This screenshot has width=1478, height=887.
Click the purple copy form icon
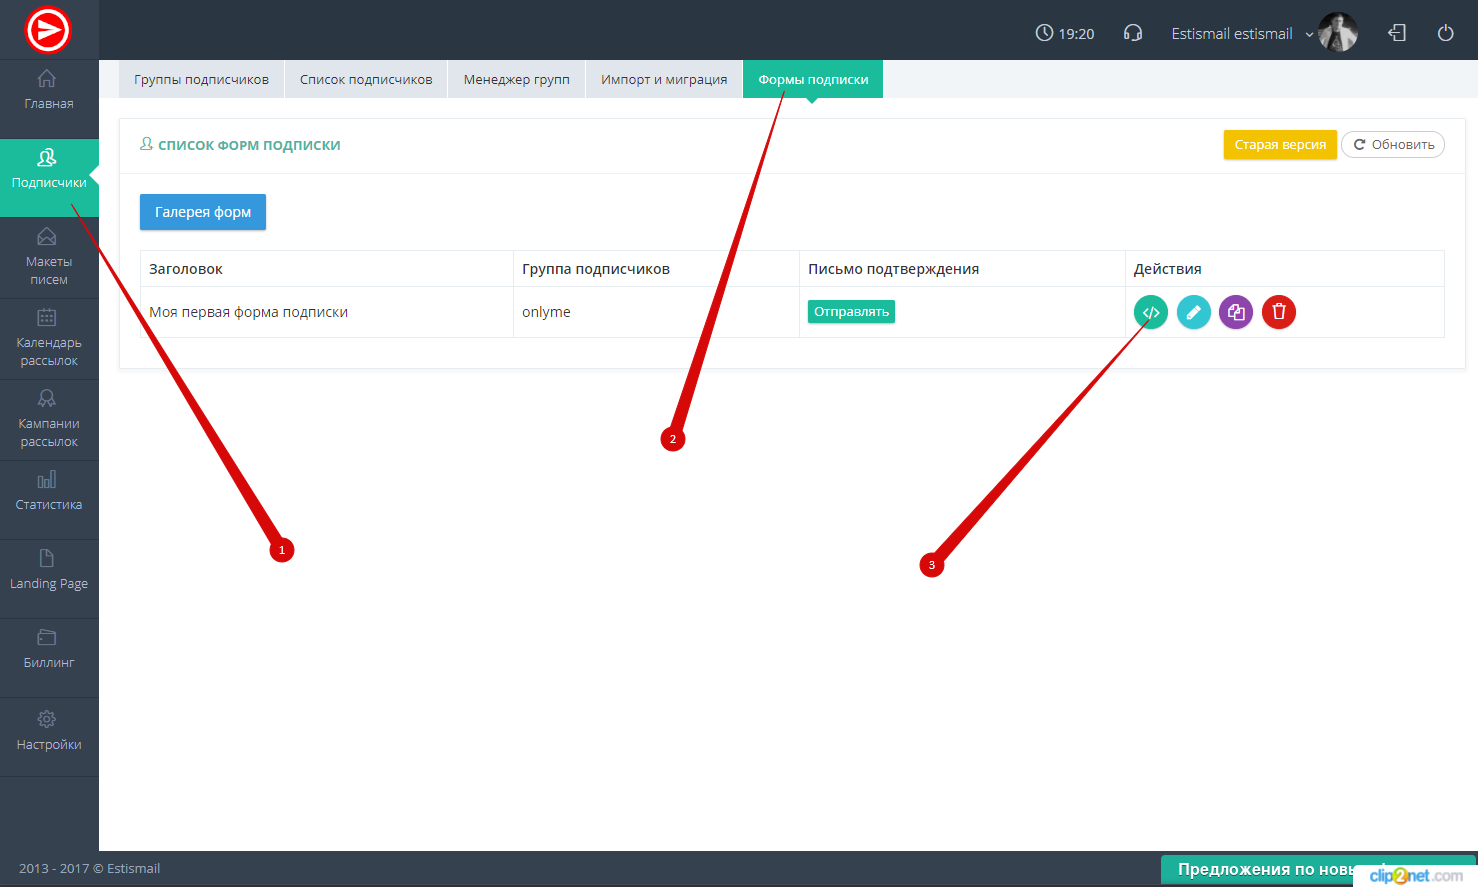[x=1236, y=312]
